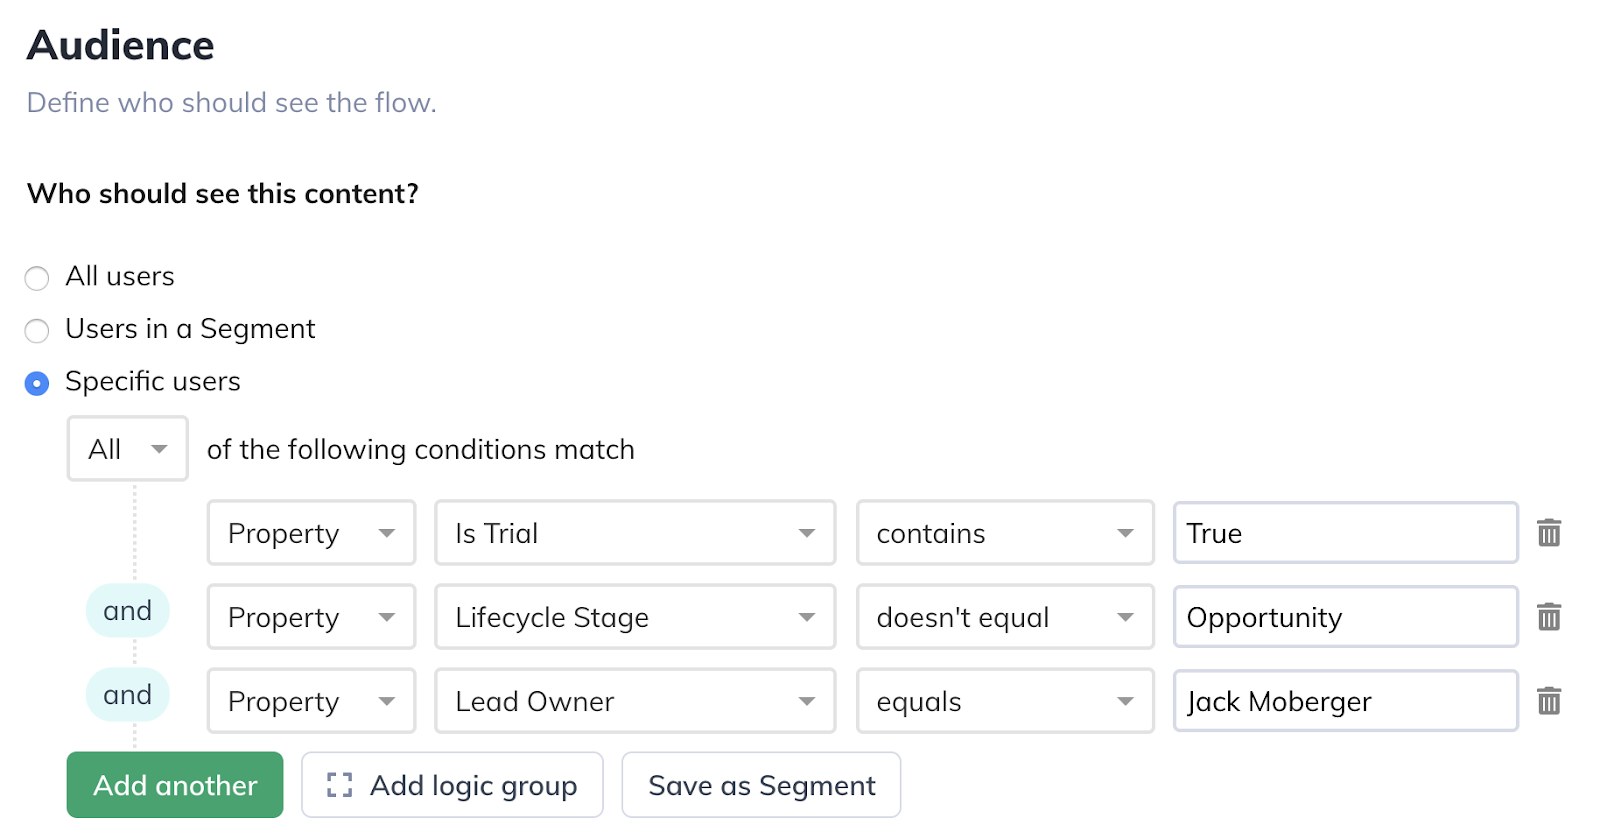Open the Is Trial property dropdown
The height and width of the screenshot is (839, 1600).
coord(635,533)
